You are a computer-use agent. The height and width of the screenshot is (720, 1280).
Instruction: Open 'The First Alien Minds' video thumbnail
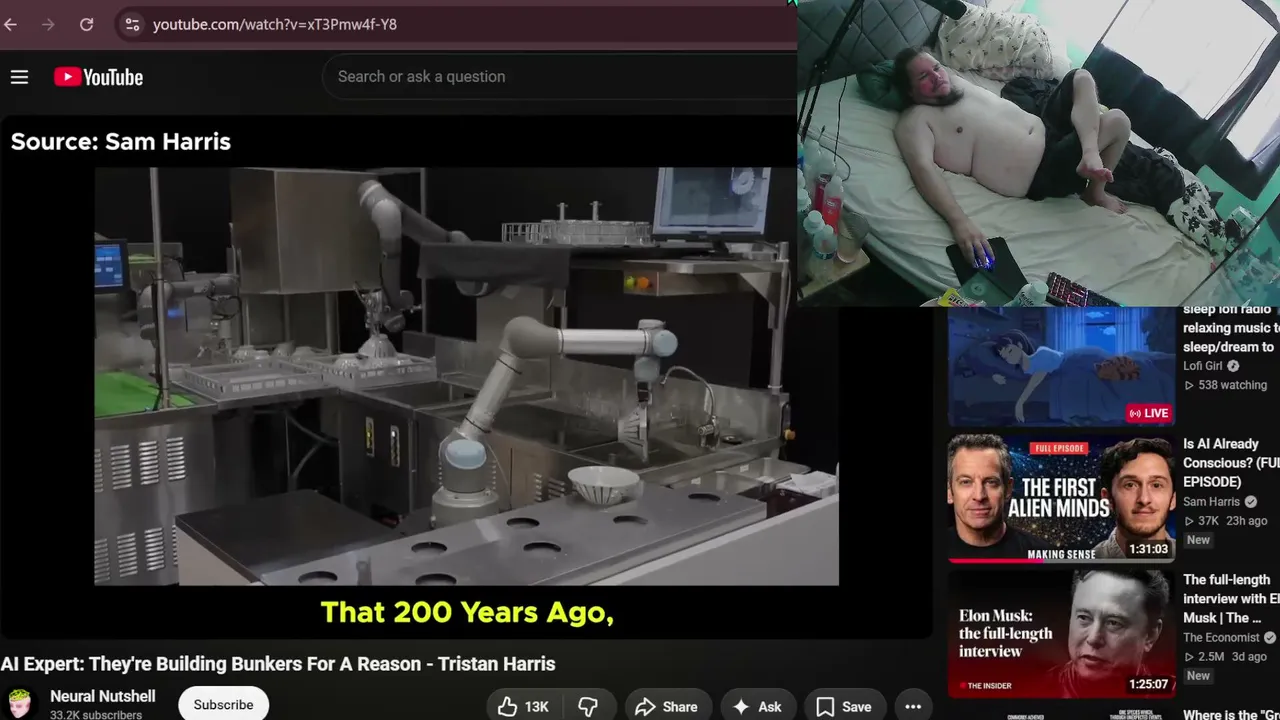coord(1061,498)
